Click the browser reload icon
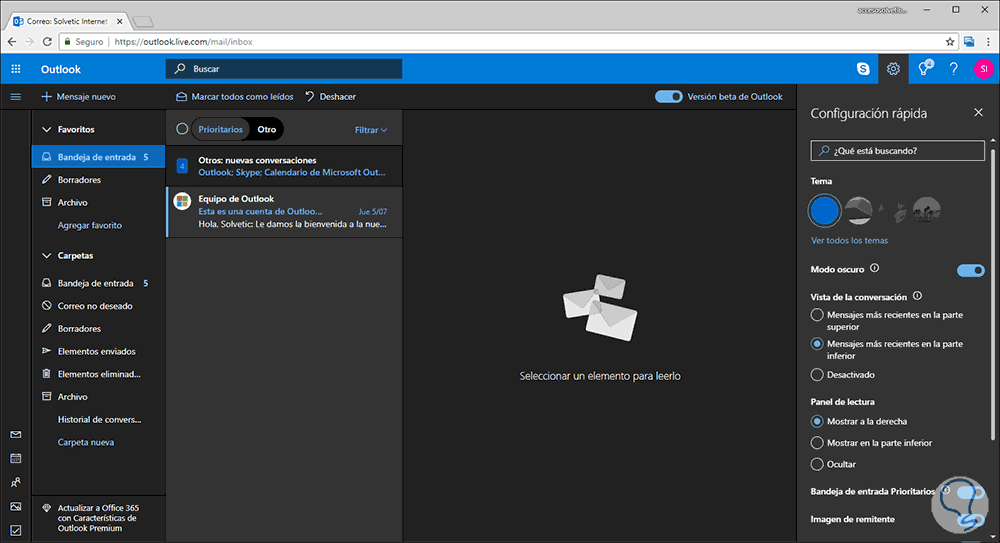The width and height of the screenshot is (1000, 543). [x=47, y=41]
